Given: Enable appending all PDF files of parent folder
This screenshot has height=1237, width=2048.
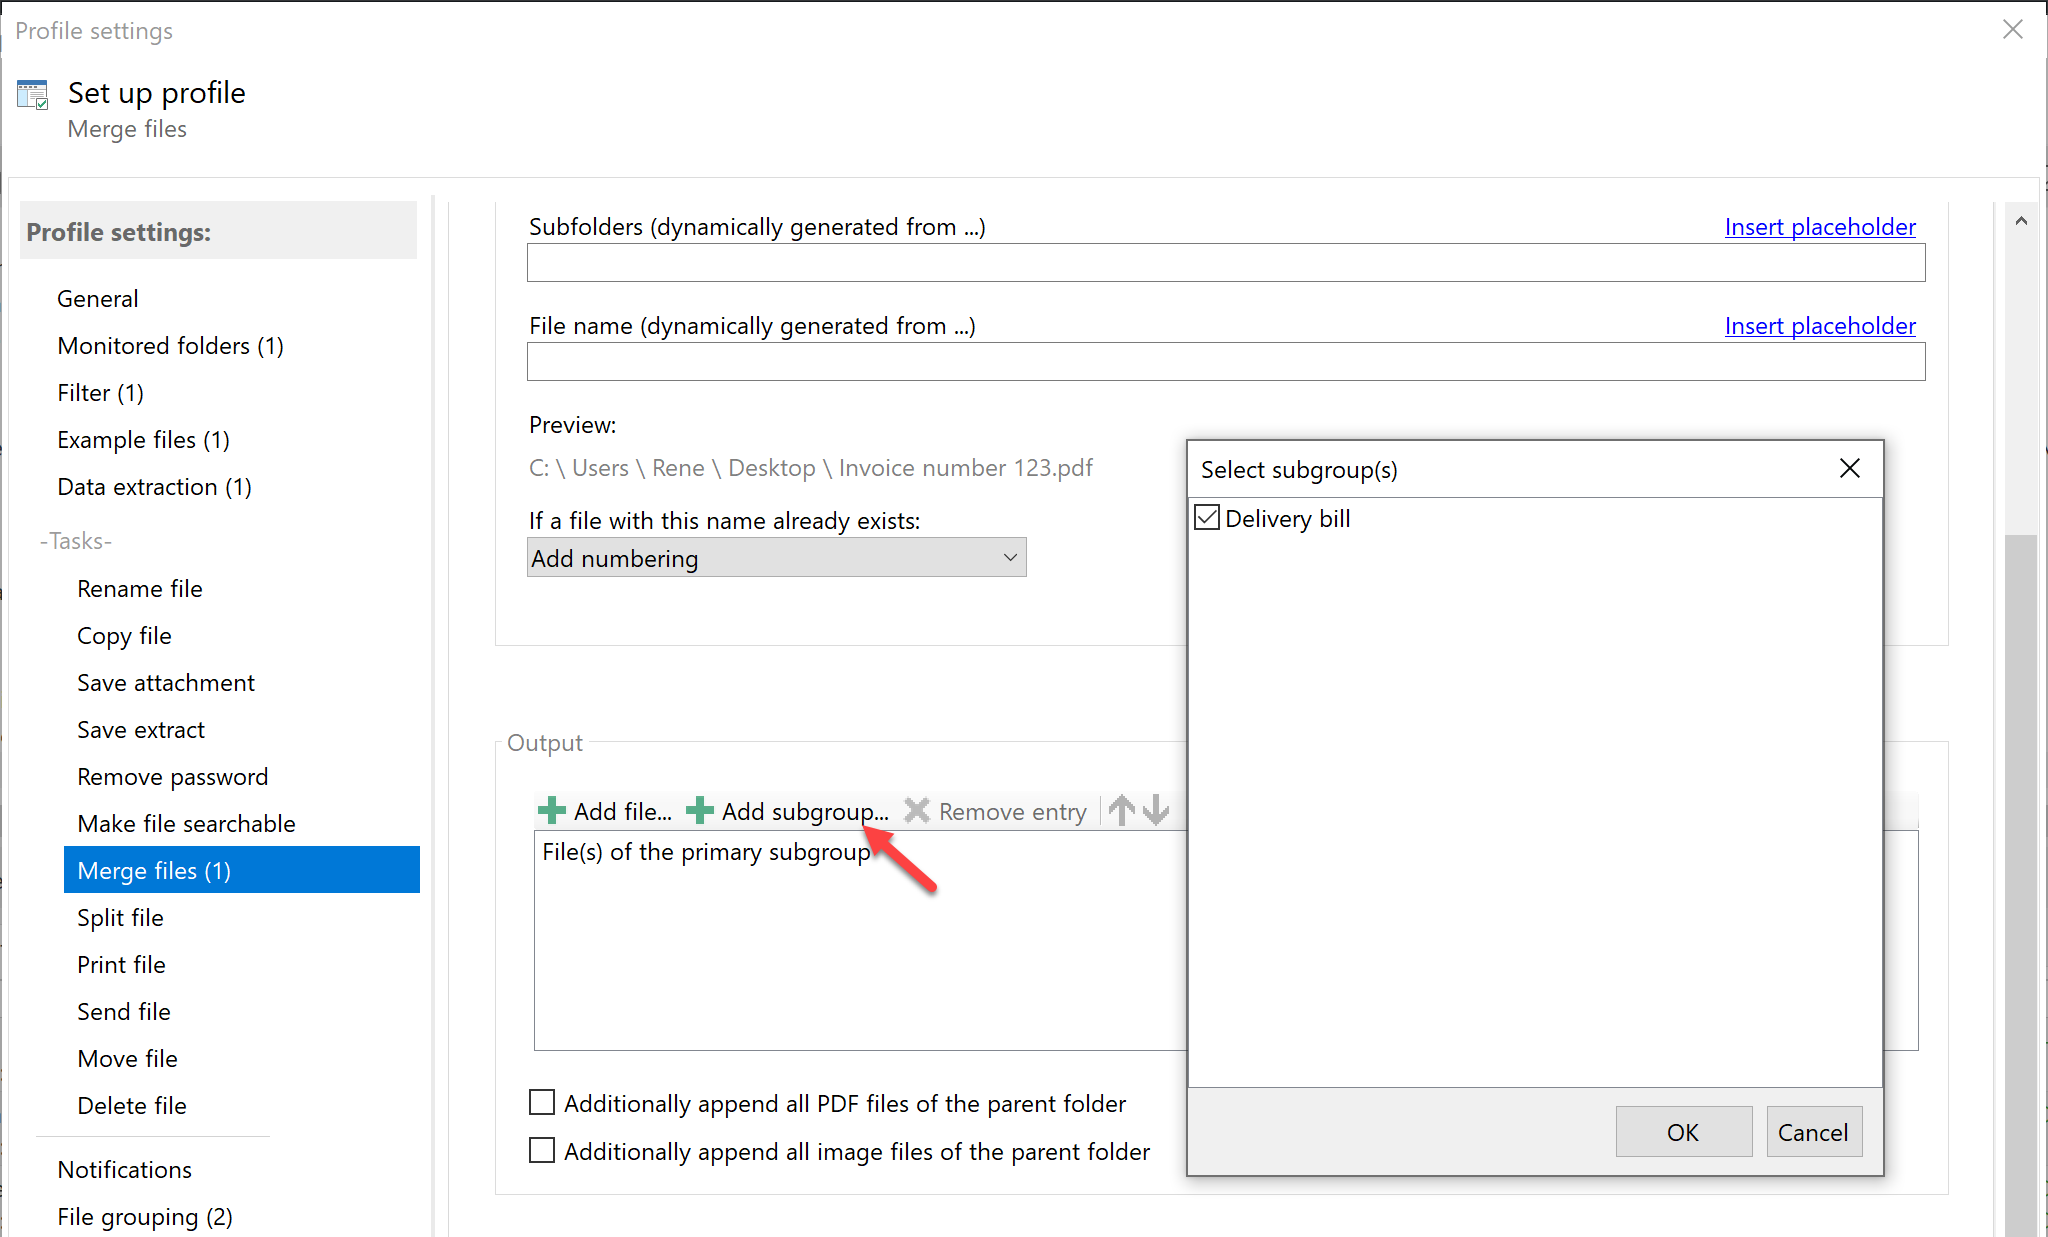Looking at the screenshot, I should point(542,1103).
